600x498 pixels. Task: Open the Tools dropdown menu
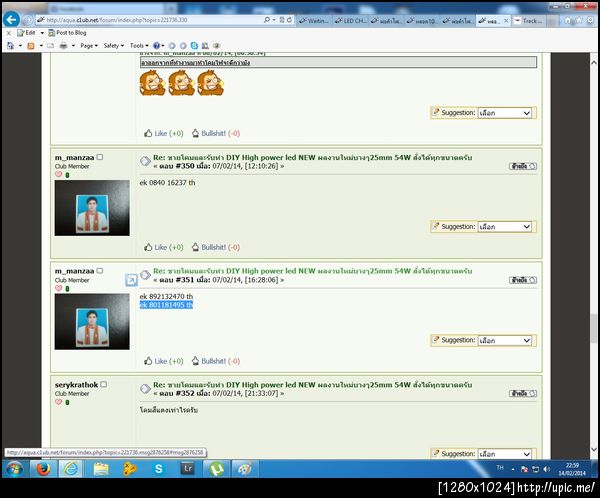[x=139, y=46]
